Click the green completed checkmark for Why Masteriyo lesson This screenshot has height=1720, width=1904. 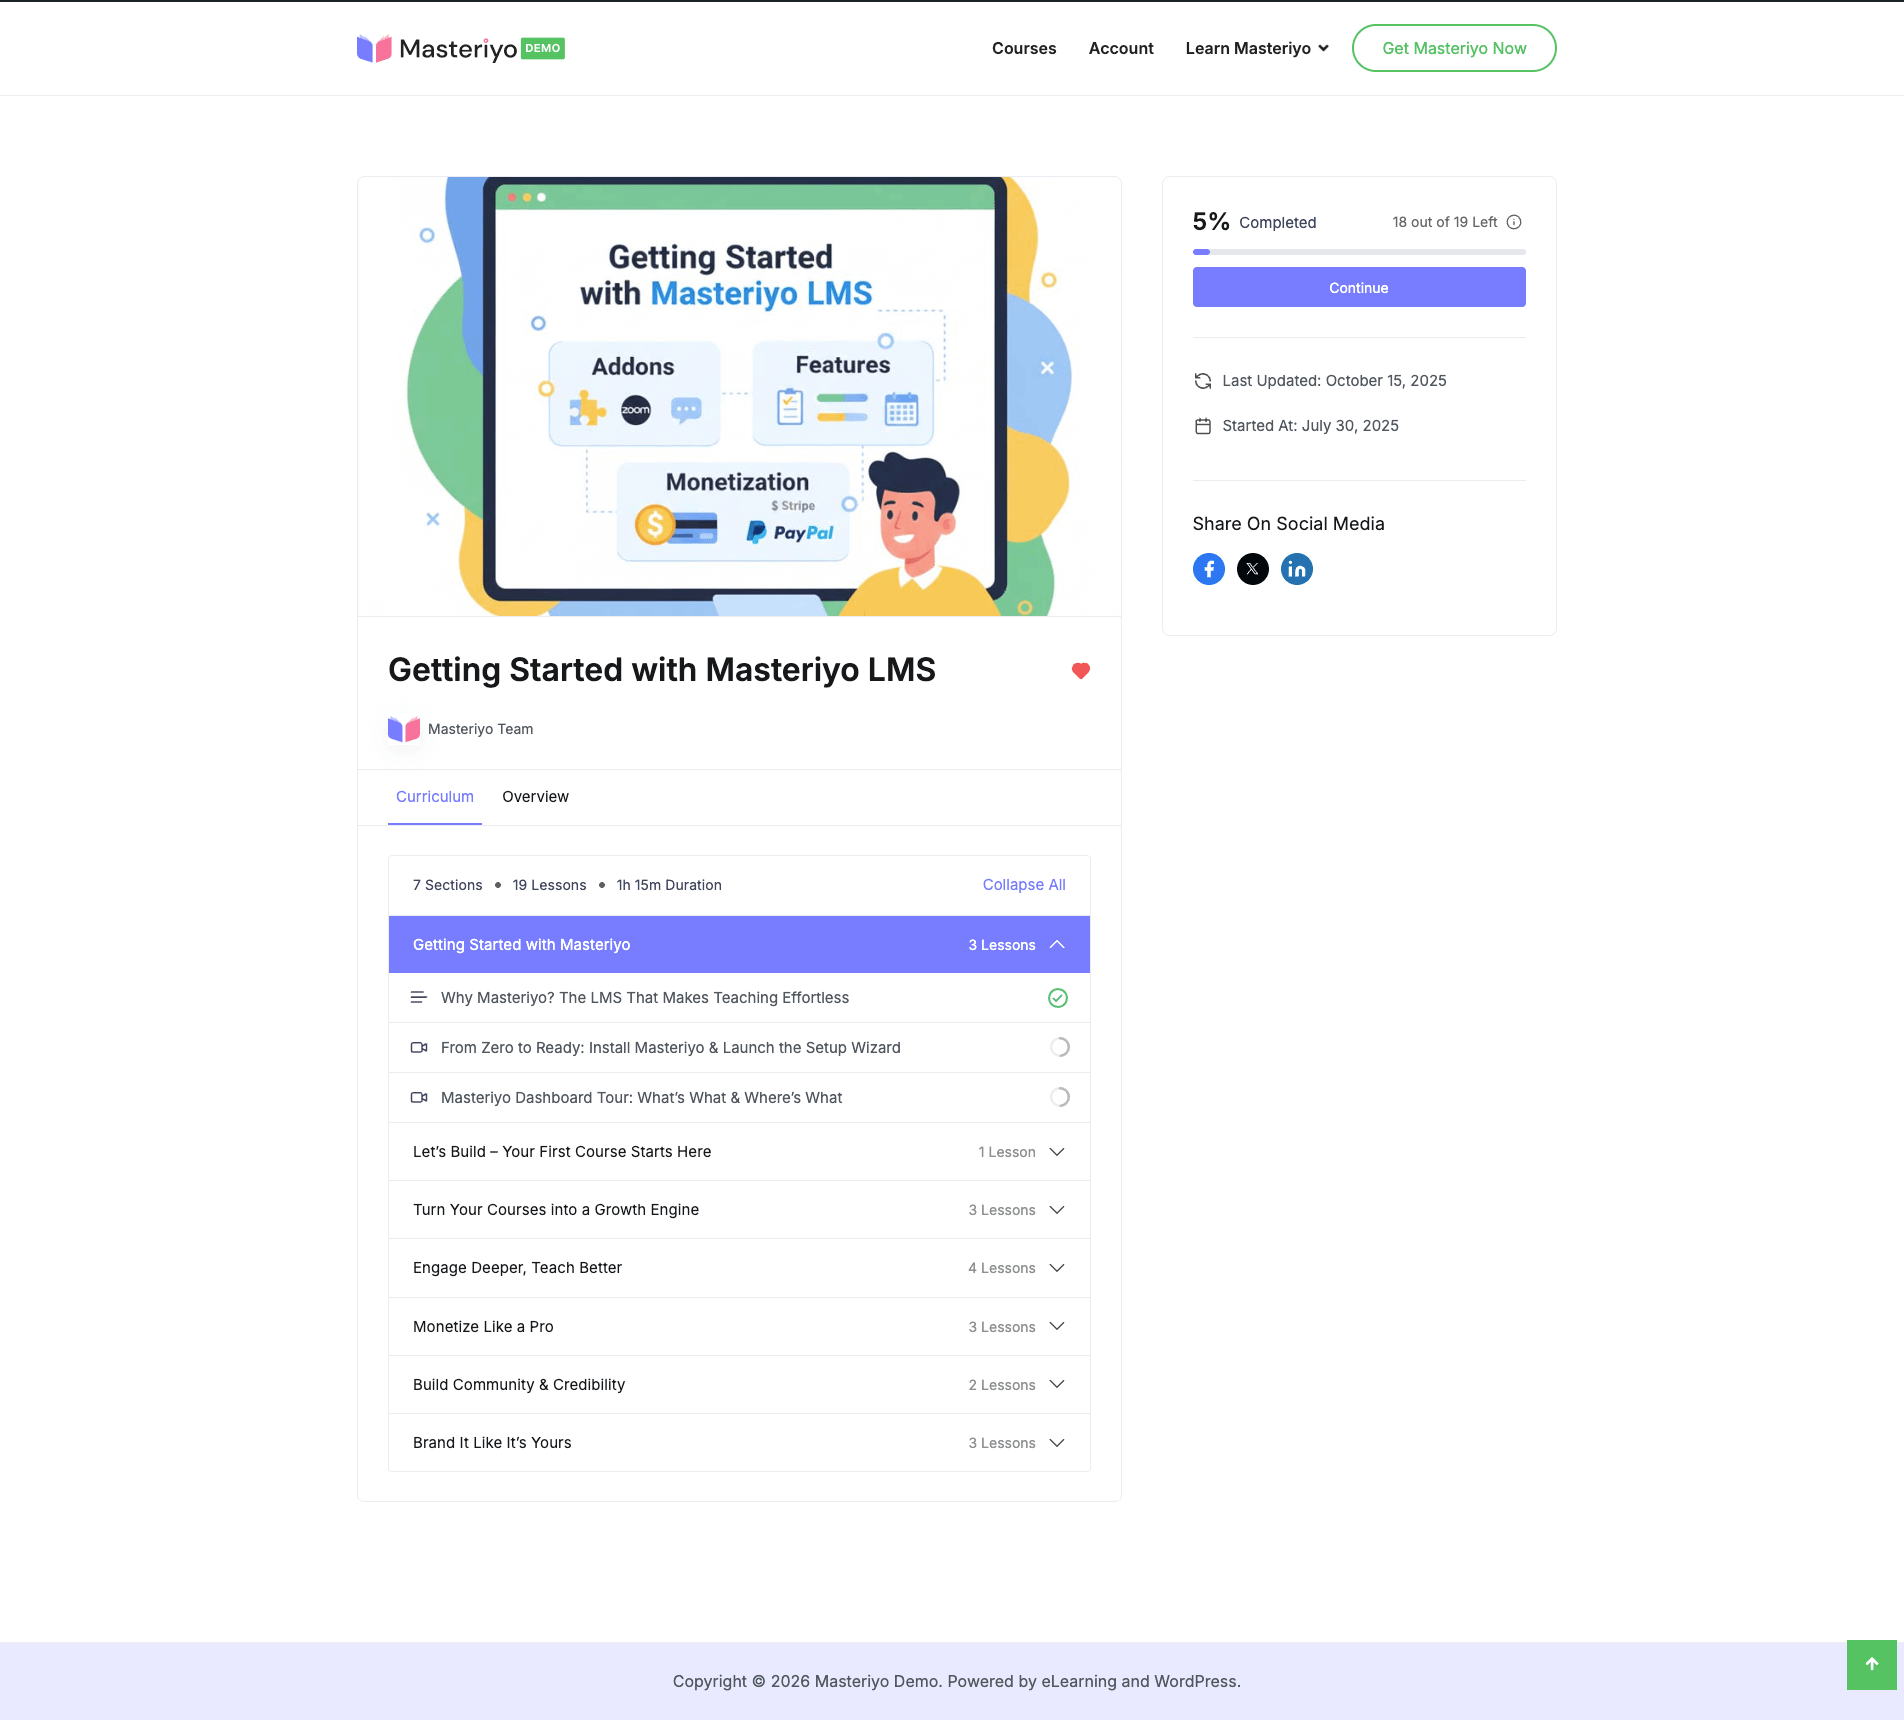pyautogui.click(x=1058, y=998)
